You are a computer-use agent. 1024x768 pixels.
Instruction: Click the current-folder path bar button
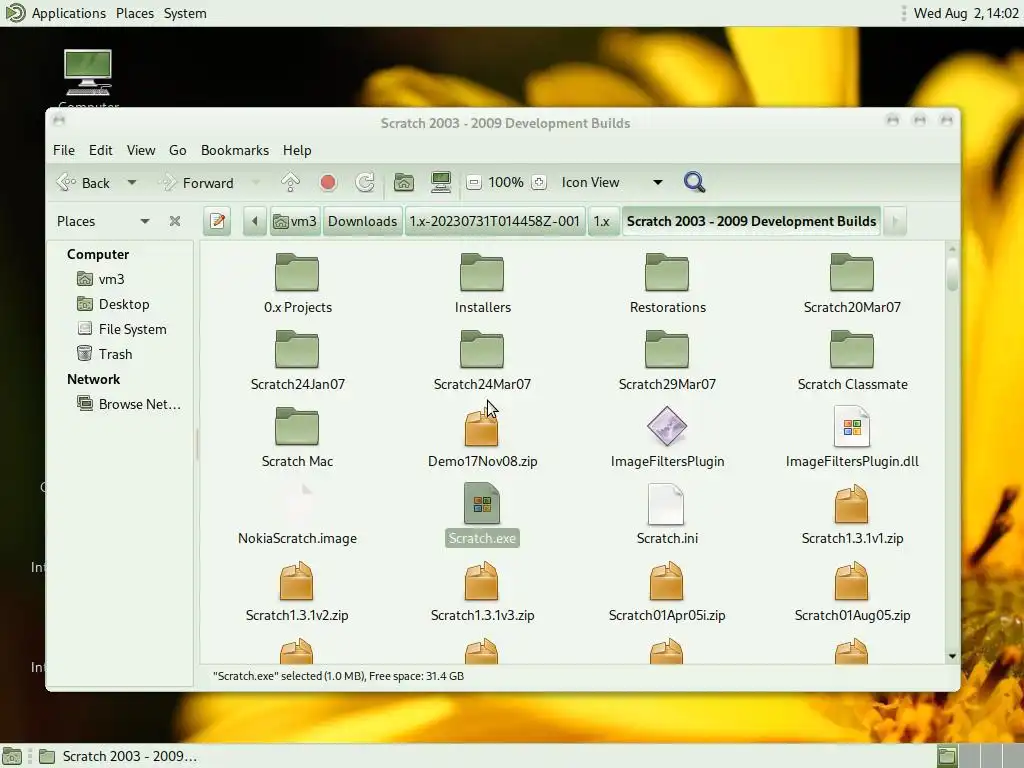pos(751,221)
